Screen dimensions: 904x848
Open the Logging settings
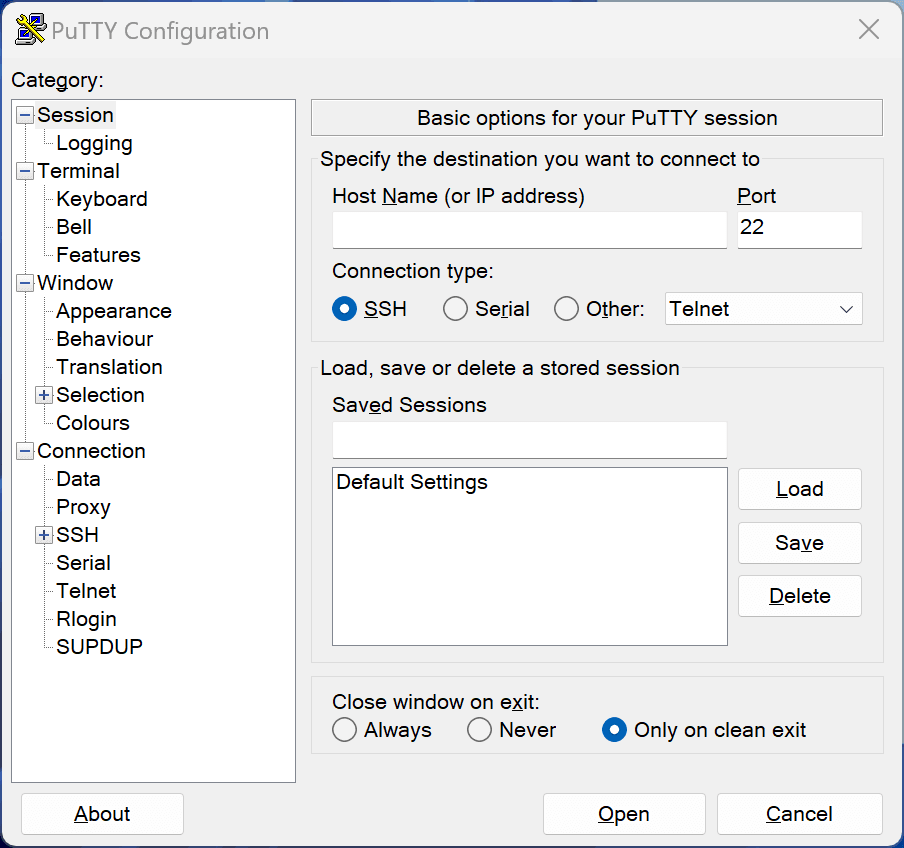94,143
